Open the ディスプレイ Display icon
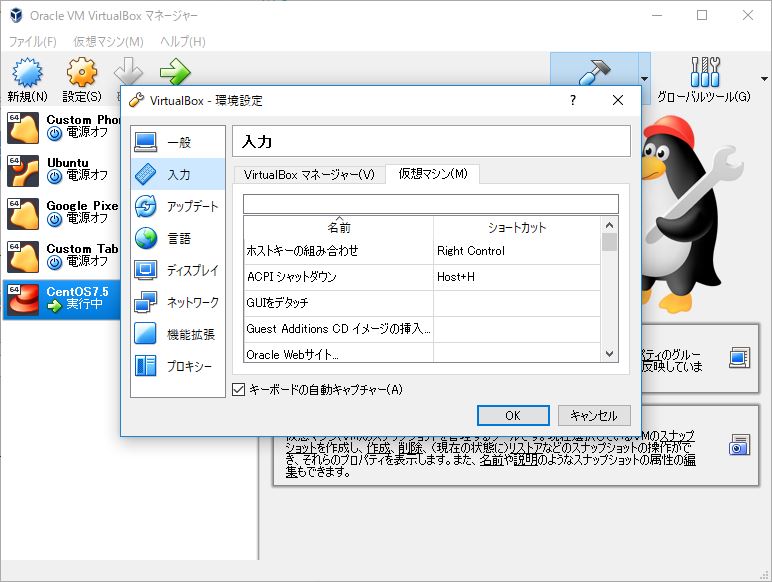This screenshot has height=582, width=772. click(146, 270)
